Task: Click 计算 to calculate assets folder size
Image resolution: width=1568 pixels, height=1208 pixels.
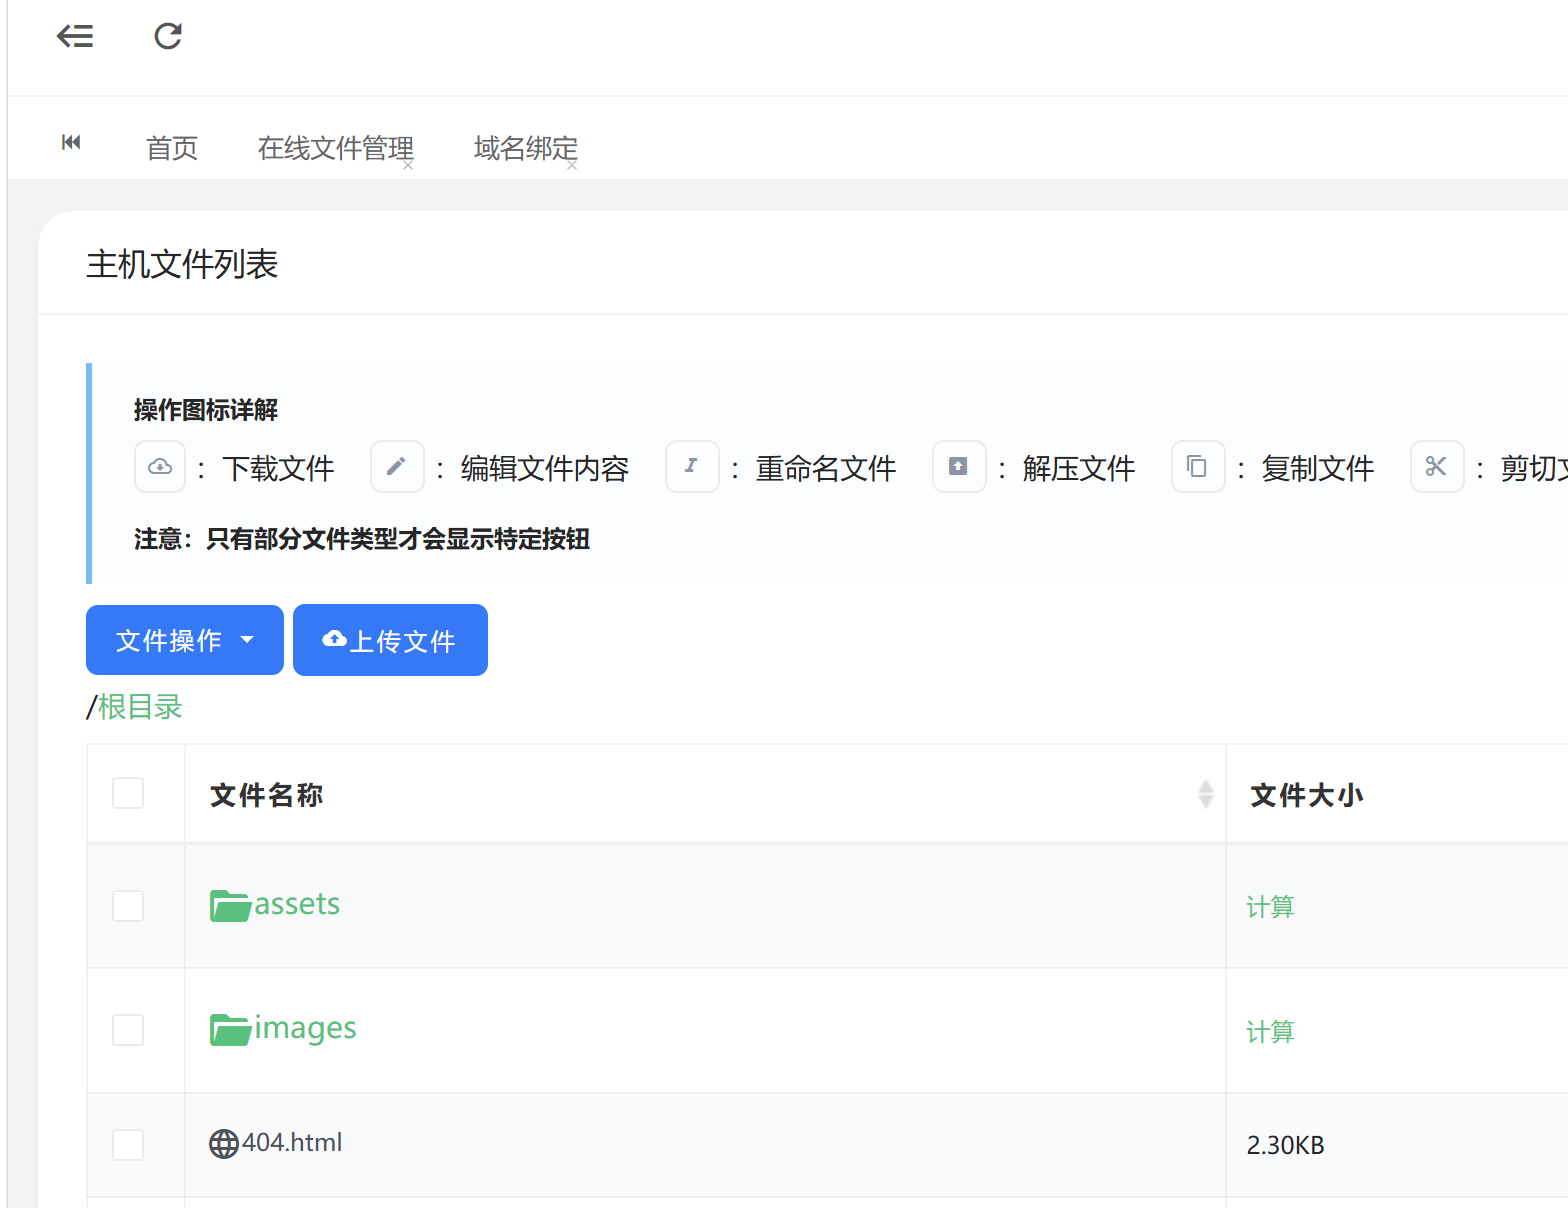Action: tap(1270, 907)
